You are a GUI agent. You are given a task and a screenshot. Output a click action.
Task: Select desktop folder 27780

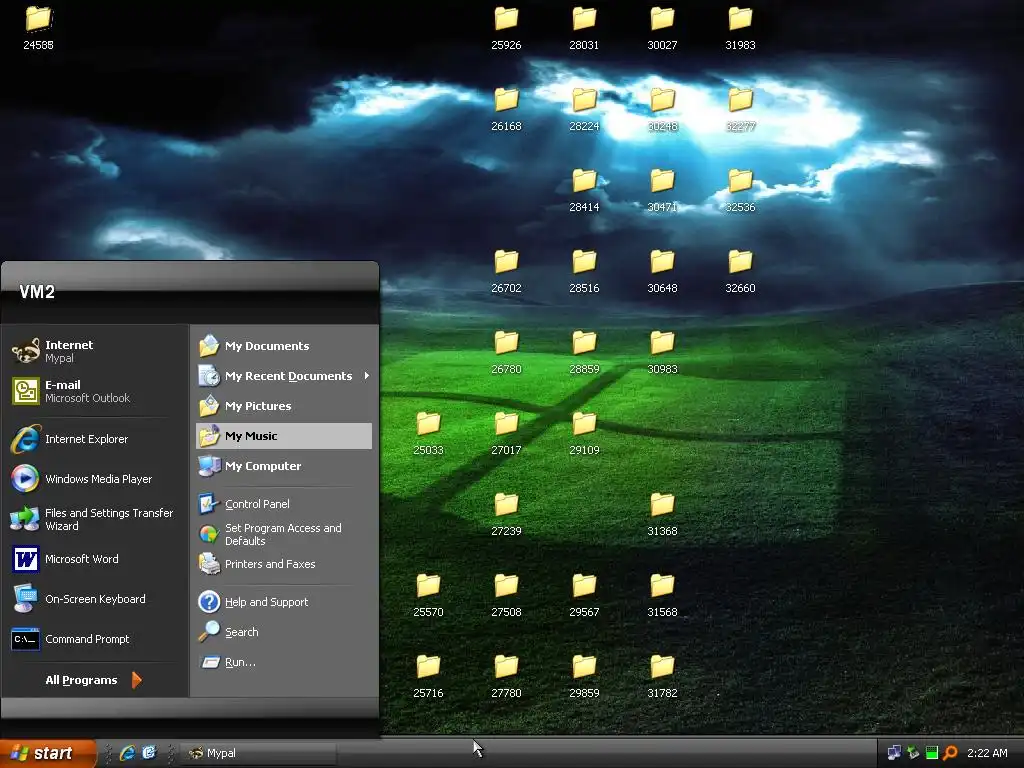tap(506, 675)
